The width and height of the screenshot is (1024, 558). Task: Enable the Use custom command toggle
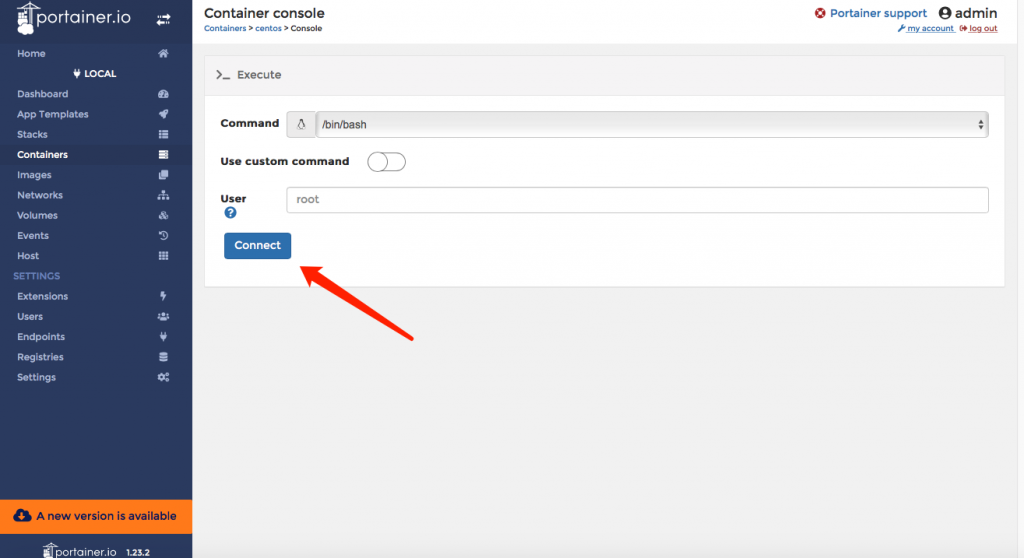coord(386,162)
